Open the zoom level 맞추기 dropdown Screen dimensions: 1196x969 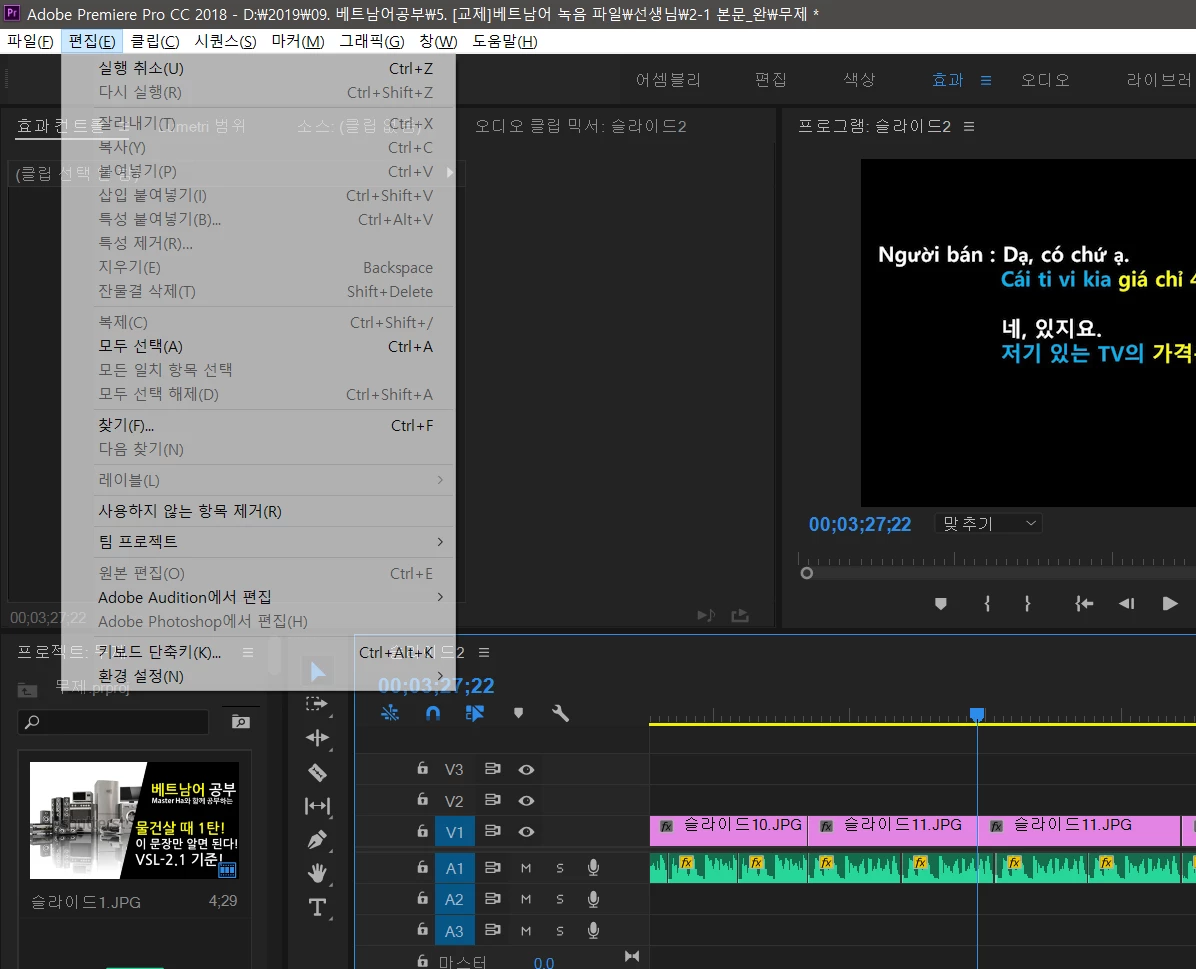click(989, 523)
